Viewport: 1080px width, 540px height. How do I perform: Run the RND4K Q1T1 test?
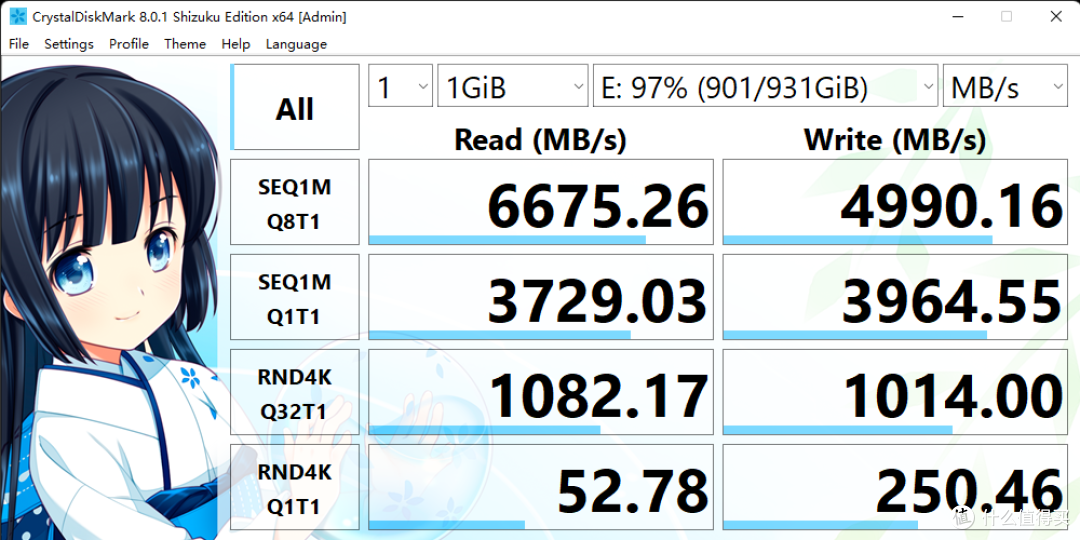pos(295,487)
